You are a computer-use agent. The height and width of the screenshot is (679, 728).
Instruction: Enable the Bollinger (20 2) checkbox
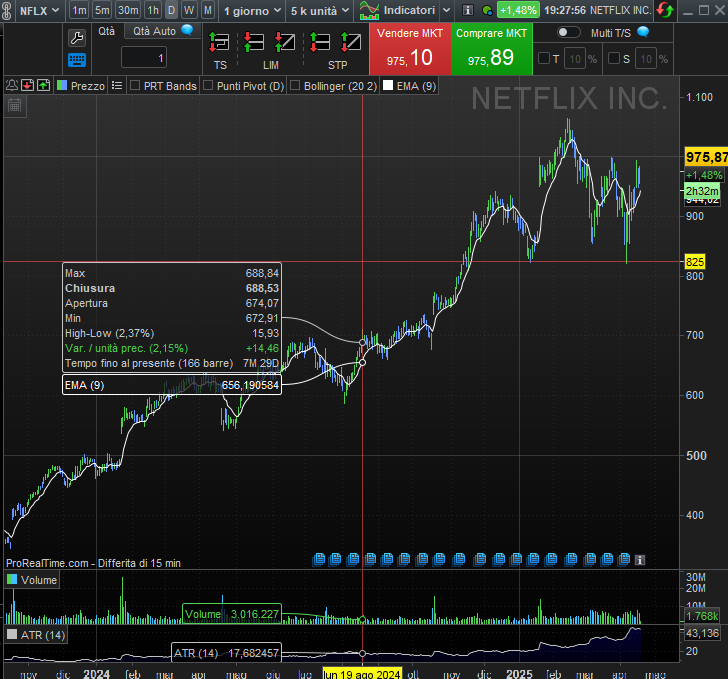[295, 86]
